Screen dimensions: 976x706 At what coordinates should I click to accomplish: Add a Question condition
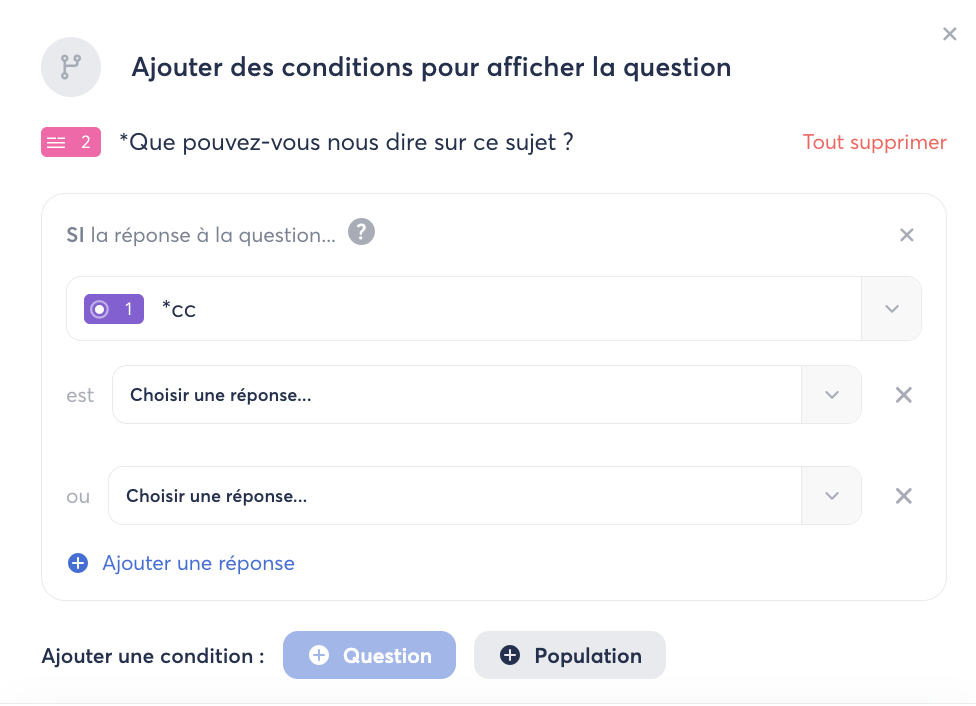tap(369, 656)
